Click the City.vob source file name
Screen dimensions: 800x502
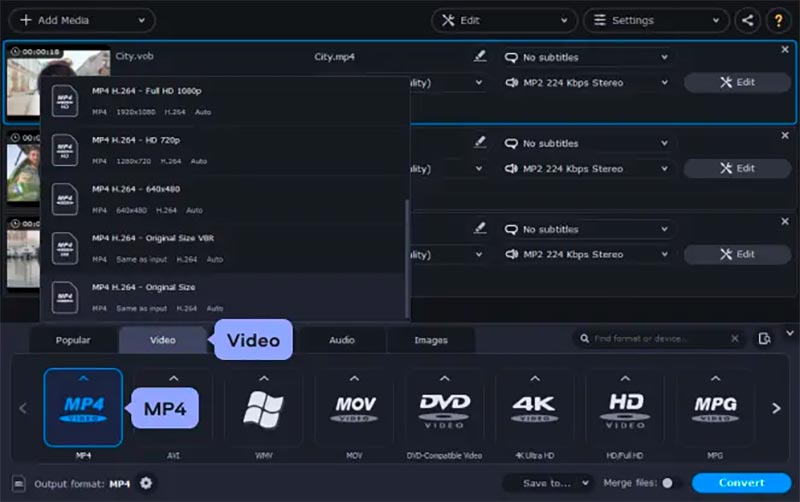[134, 56]
